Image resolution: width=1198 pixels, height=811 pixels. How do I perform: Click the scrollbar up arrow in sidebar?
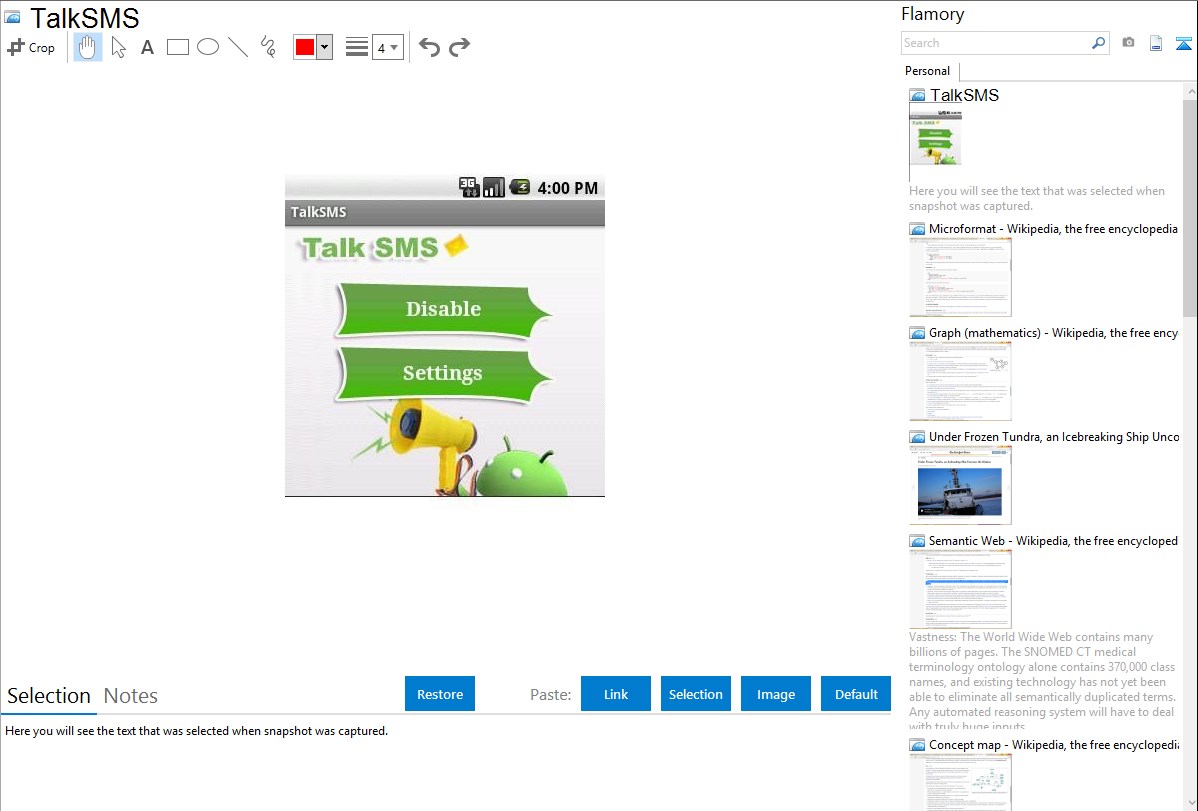[x=1190, y=91]
